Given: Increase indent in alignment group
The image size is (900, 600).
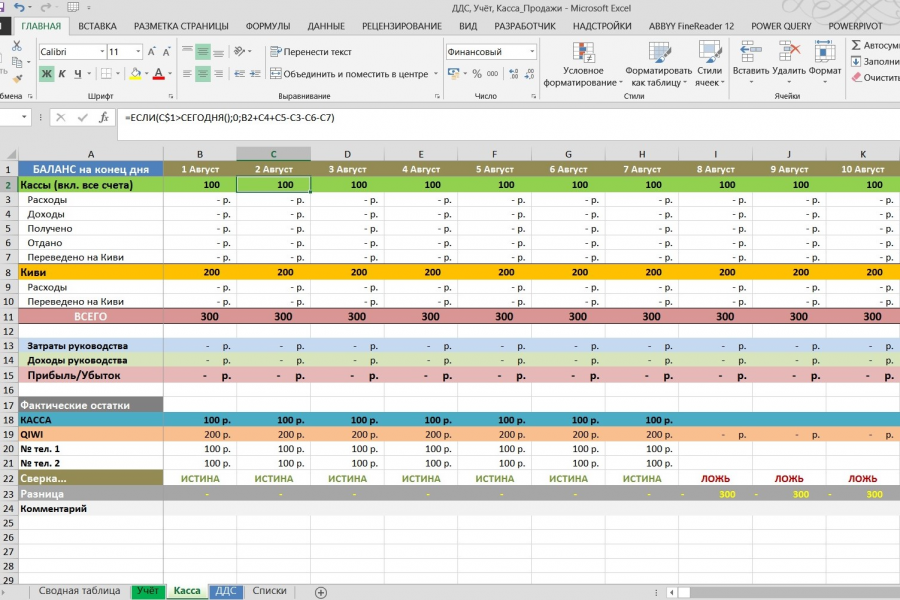Looking at the screenshot, I should click(x=255, y=73).
